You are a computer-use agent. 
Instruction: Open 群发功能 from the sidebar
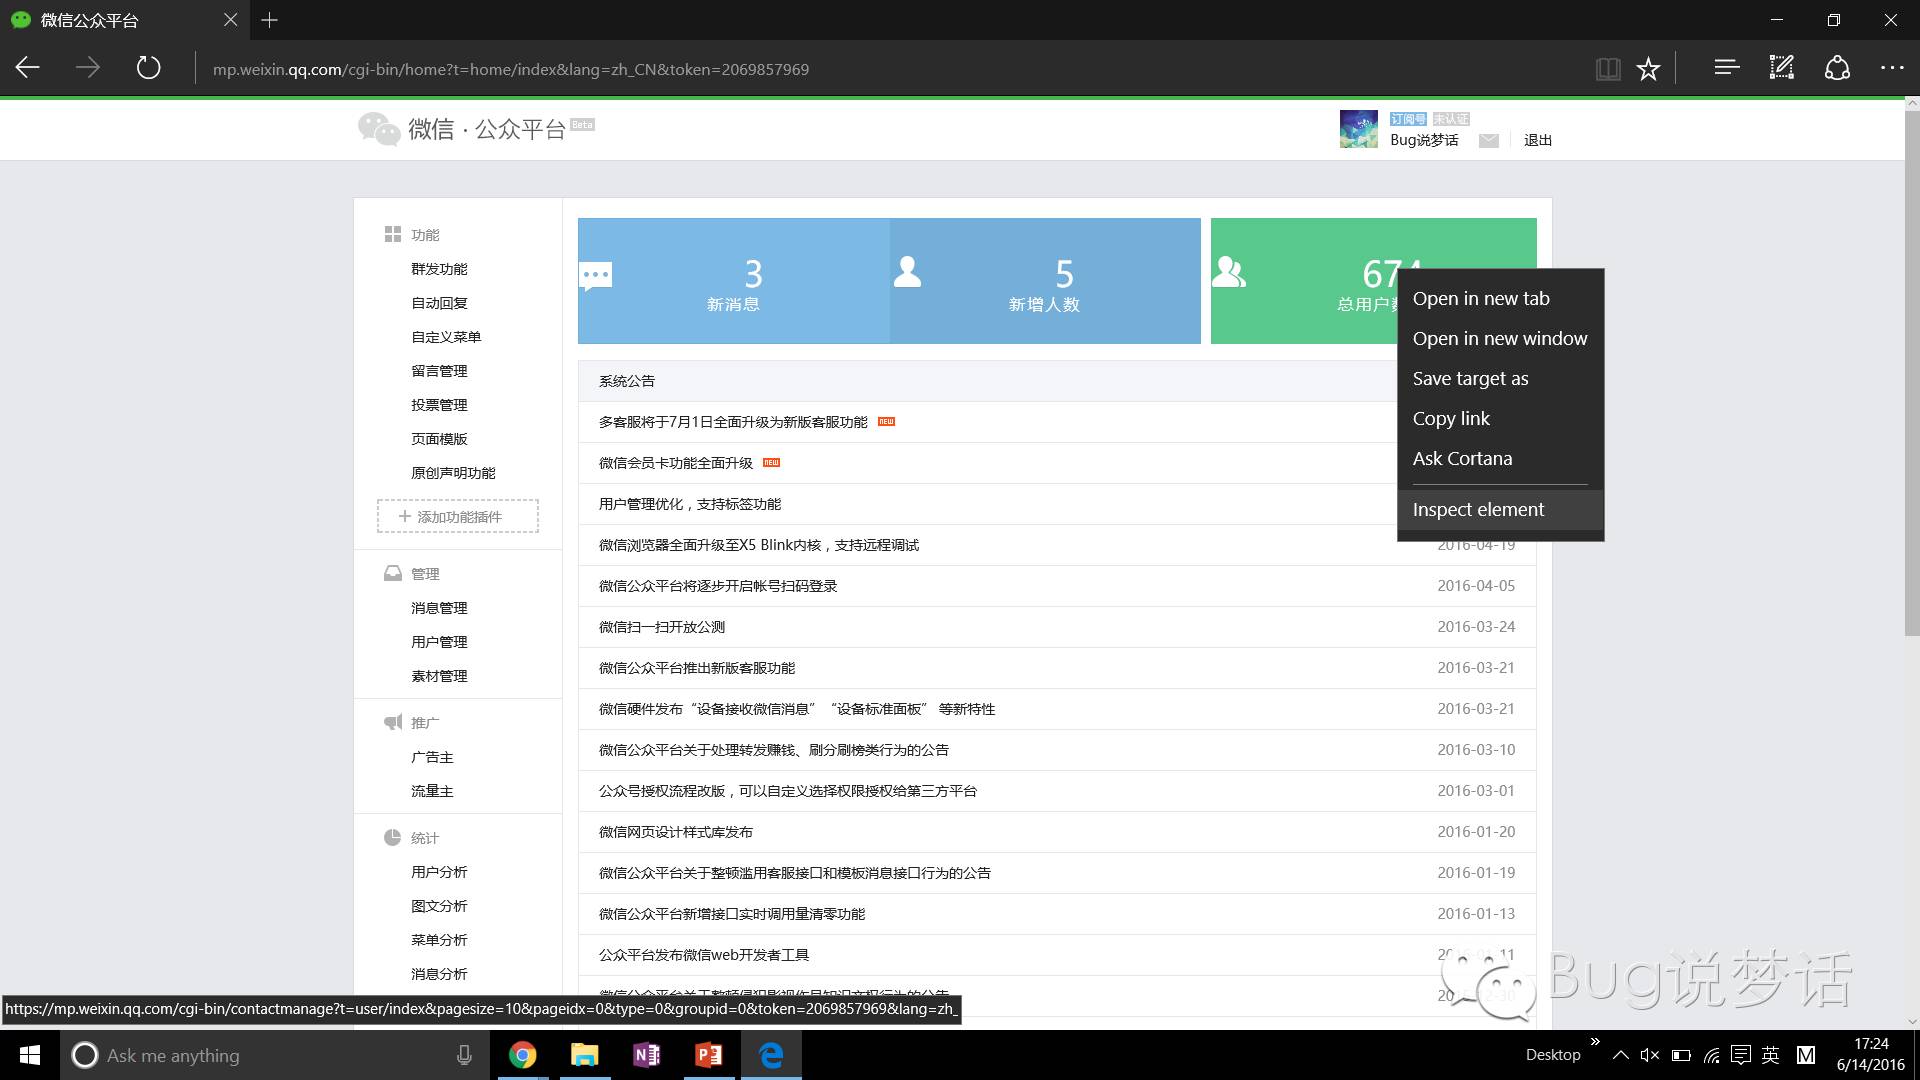(438, 268)
